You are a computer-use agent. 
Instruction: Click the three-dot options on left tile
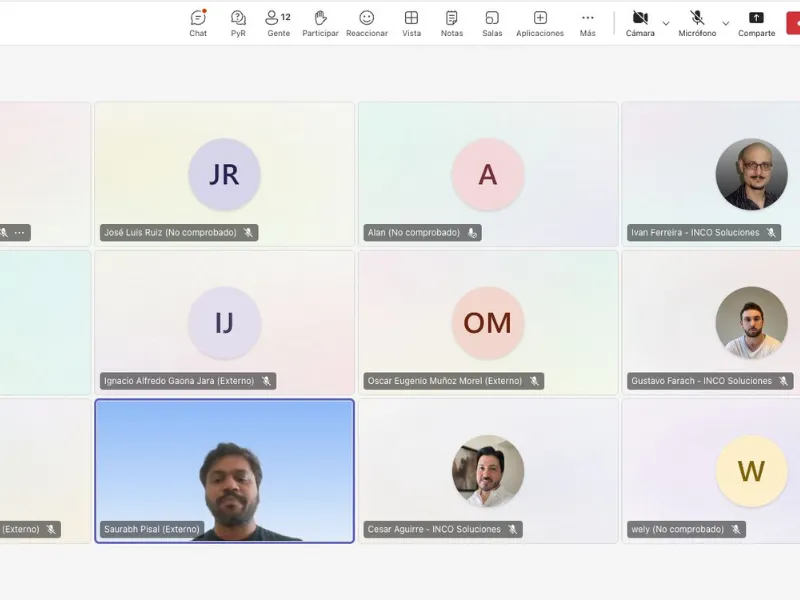pyautogui.click(x=19, y=233)
